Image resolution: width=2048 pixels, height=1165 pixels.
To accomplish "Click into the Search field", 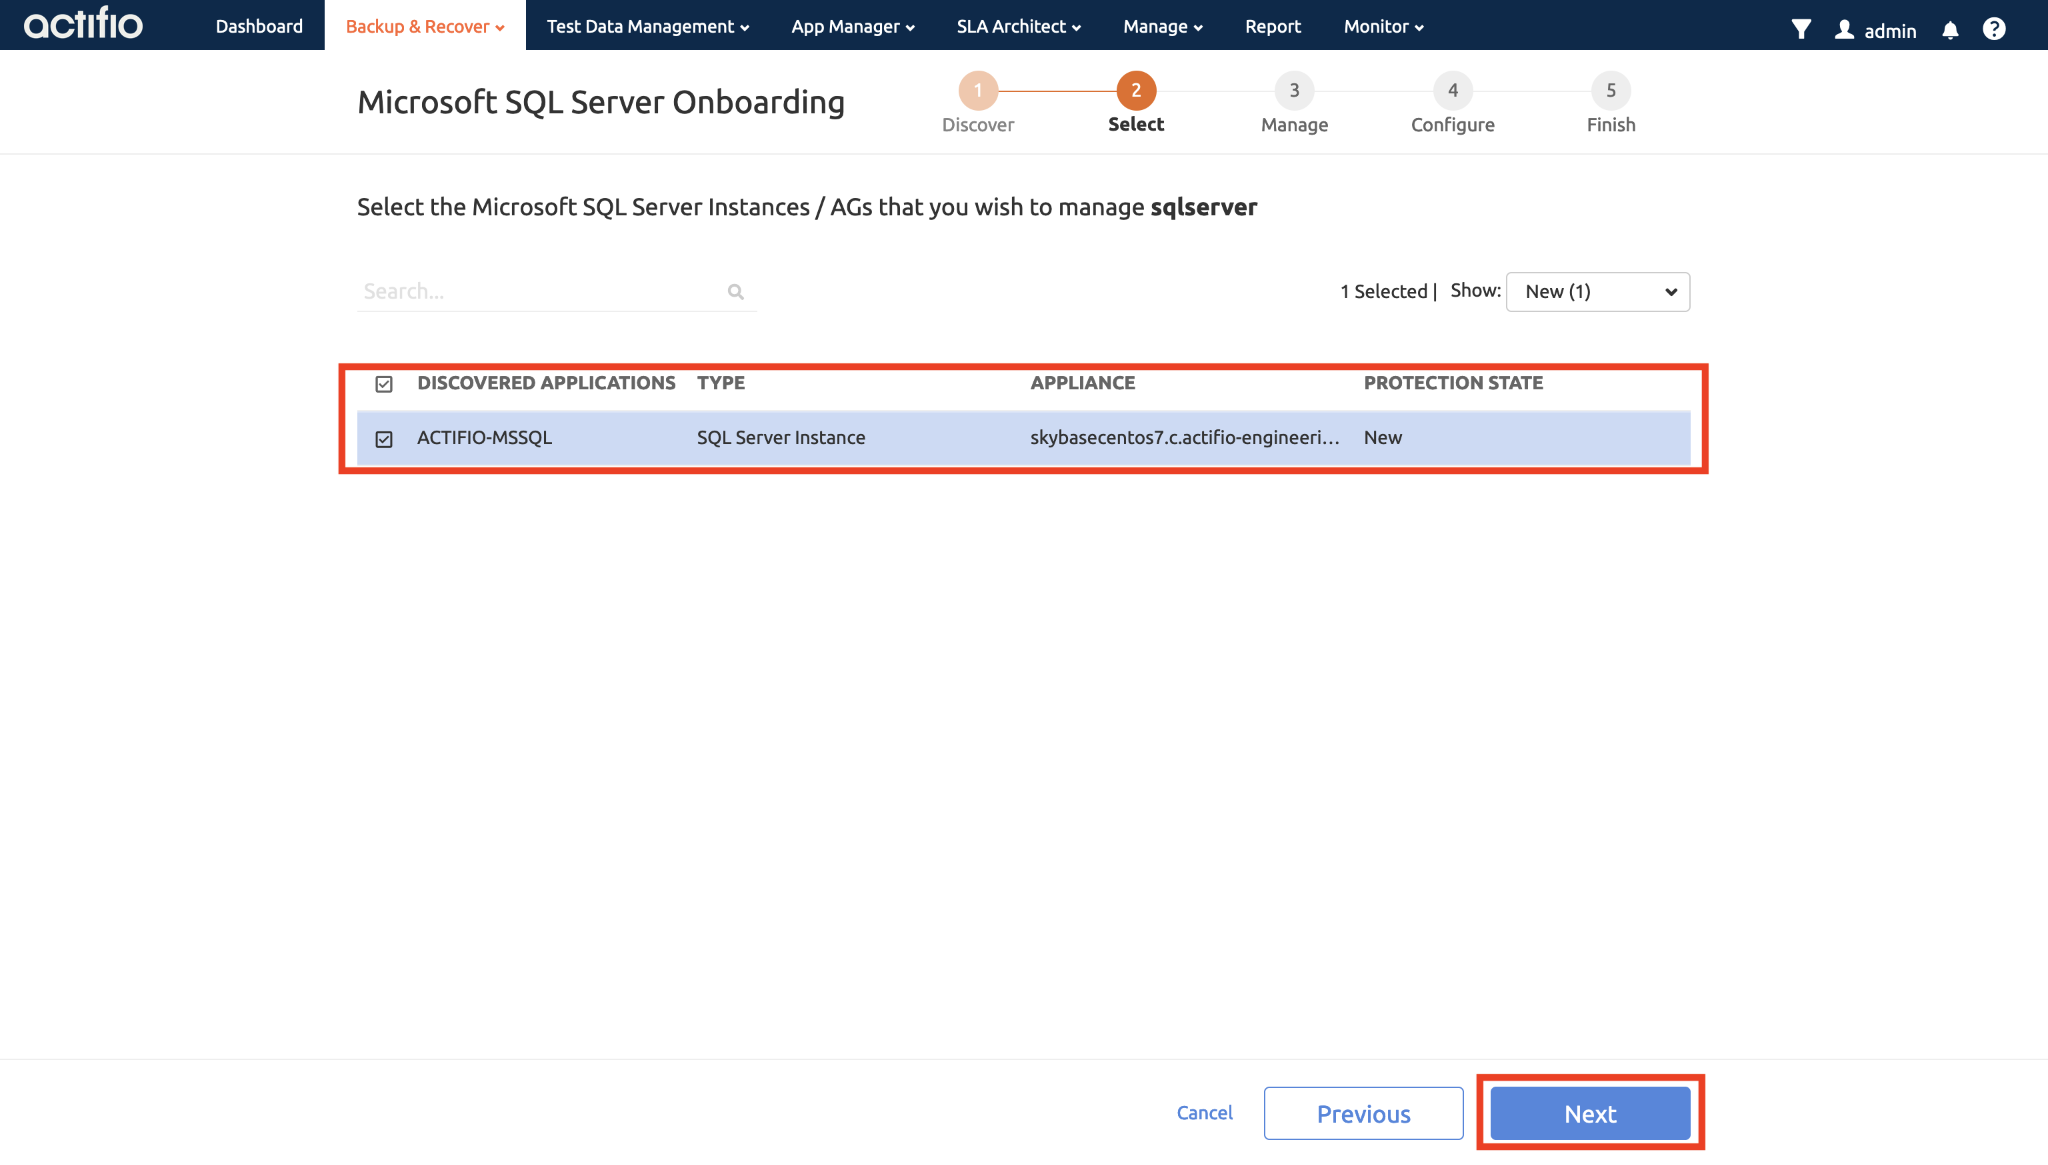I will pos(540,292).
